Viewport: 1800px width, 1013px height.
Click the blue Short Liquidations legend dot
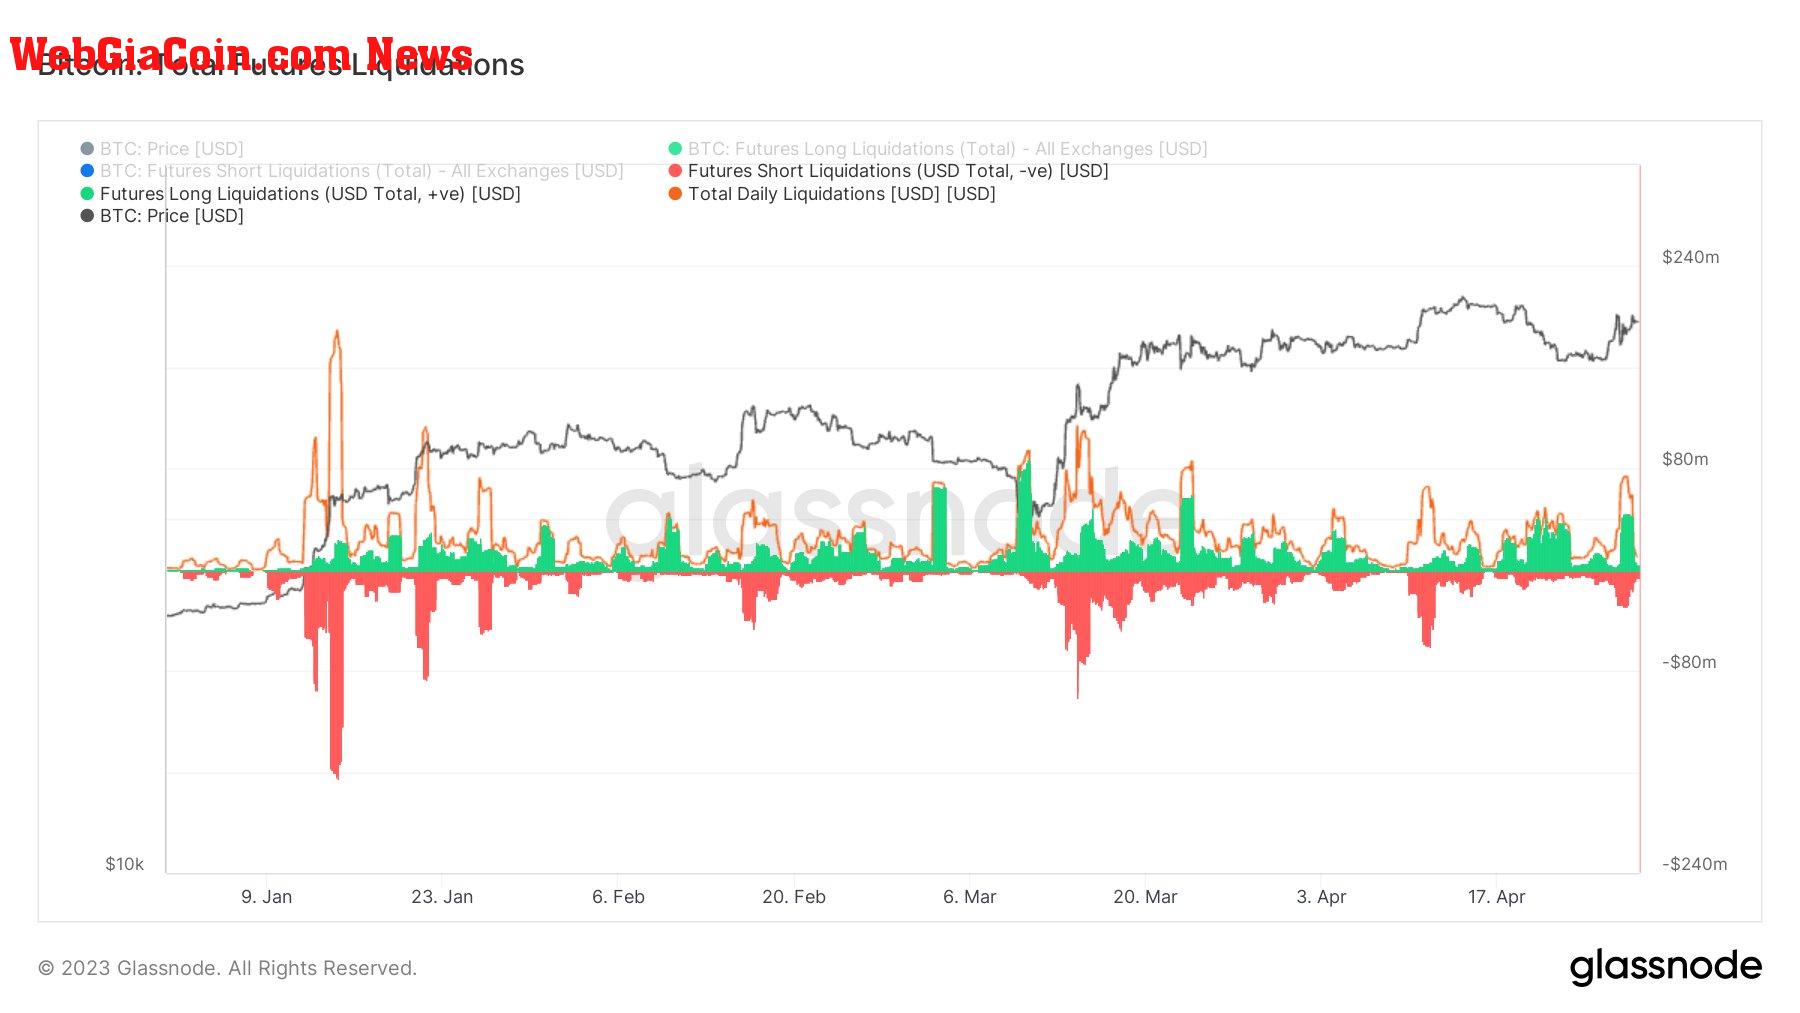pos(87,171)
